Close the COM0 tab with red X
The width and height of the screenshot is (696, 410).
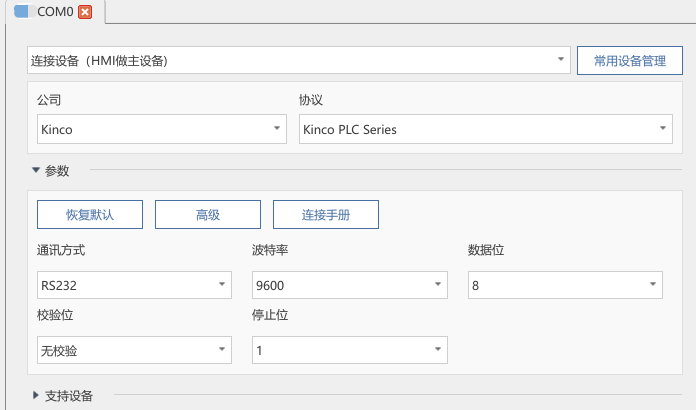click(85, 12)
